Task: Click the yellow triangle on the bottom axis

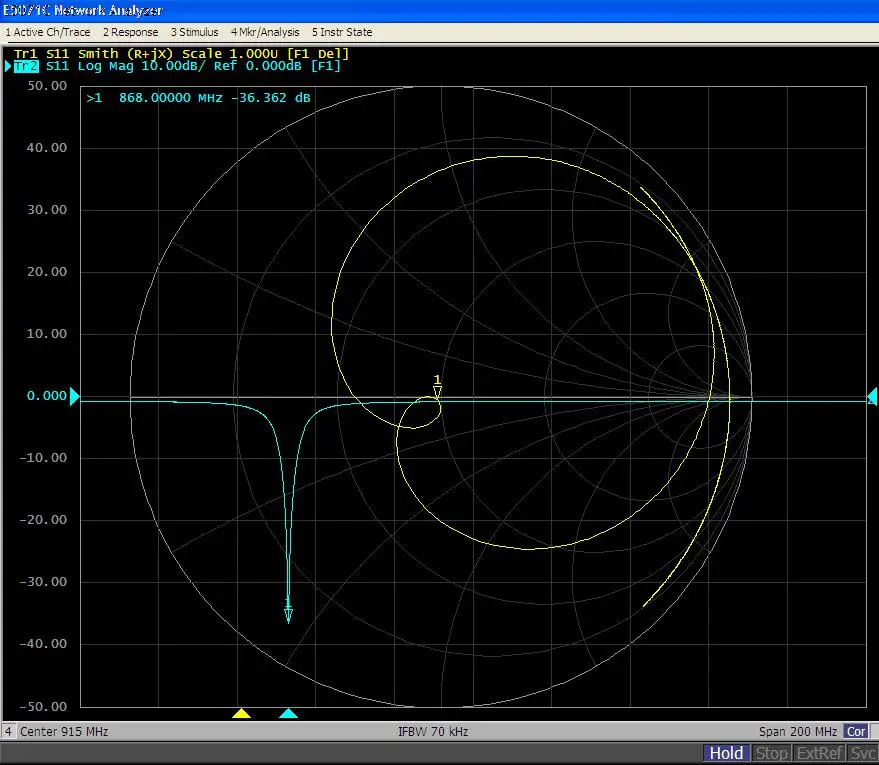Action: tap(240, 713)
